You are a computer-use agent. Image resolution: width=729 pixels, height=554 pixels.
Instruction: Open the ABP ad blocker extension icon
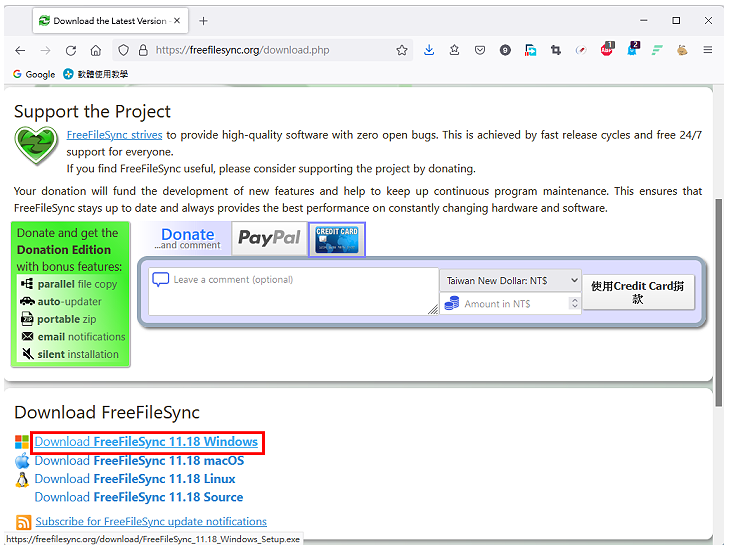pyautogui.click(x=607, y=49)
